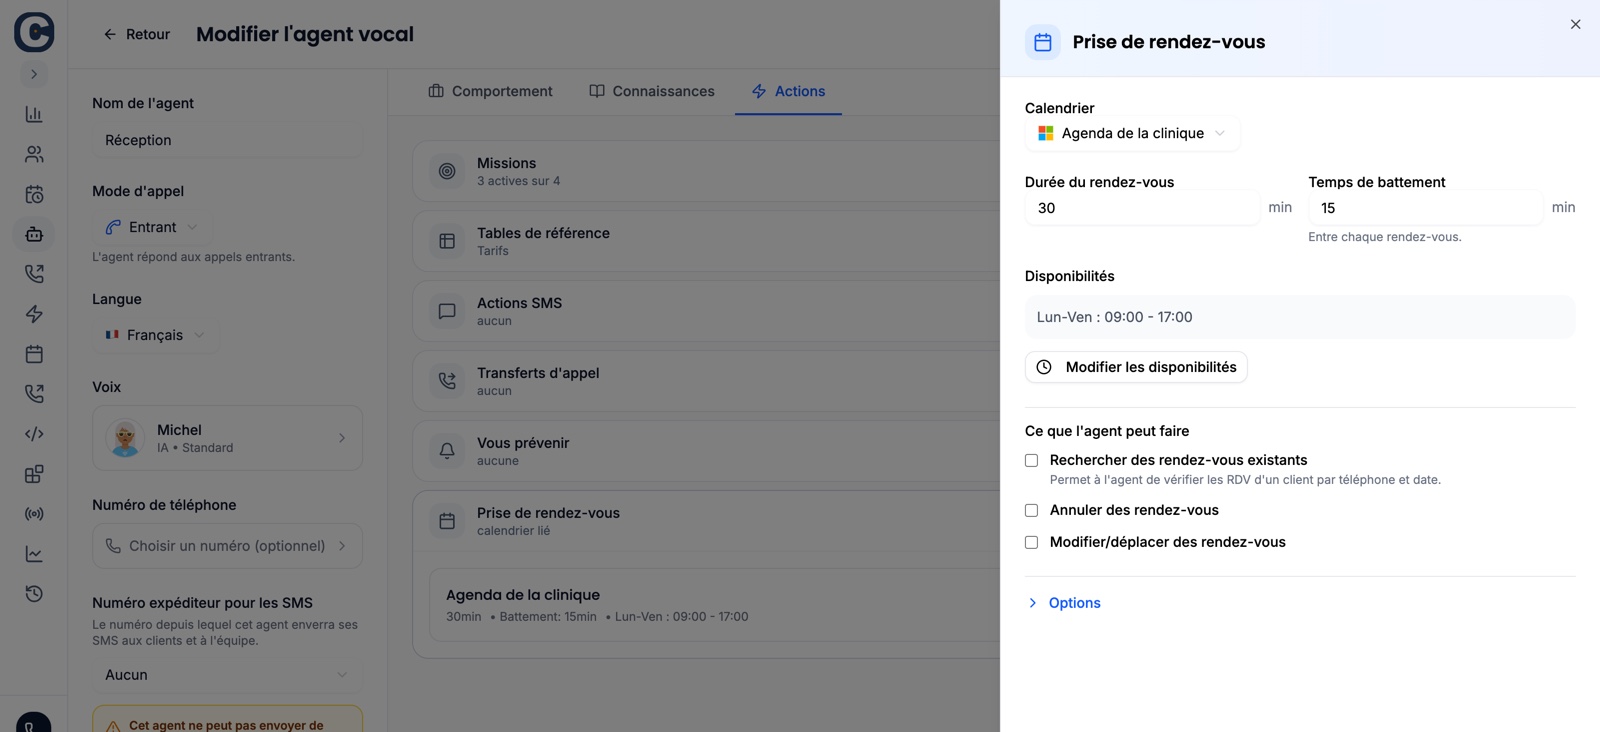Open the calendar-clock sidebar icon

(34, 194)
